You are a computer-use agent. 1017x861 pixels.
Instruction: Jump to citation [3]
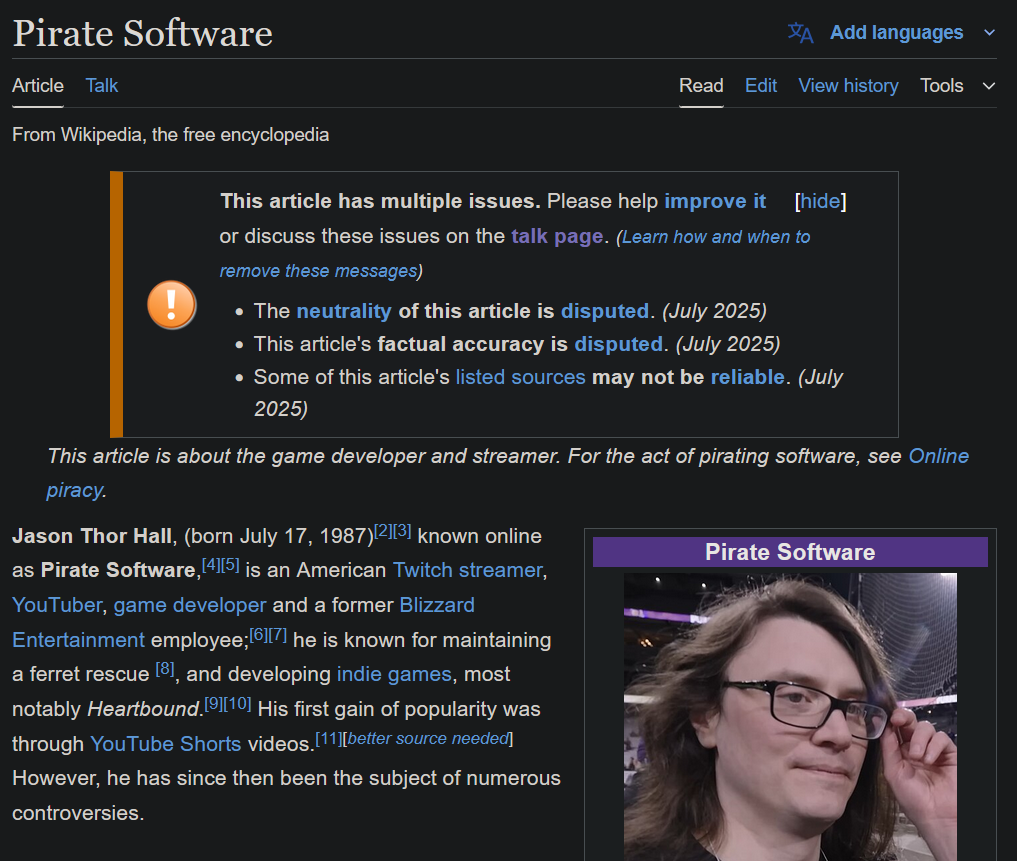click(402, 531)
